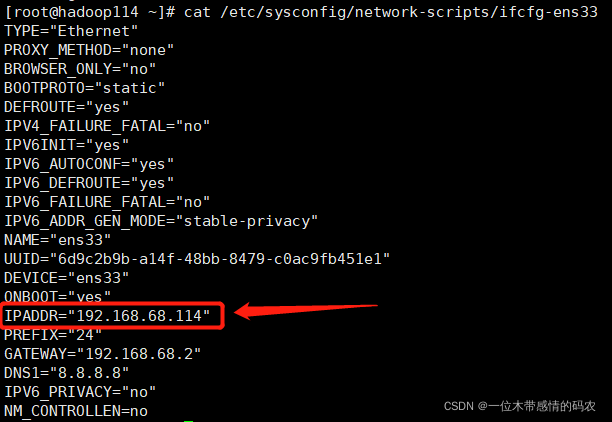Click the IPV4_FAILURE_FATAL="no" line
The image size is (612, 422).
pyautogui.click(x=107, y=126)
